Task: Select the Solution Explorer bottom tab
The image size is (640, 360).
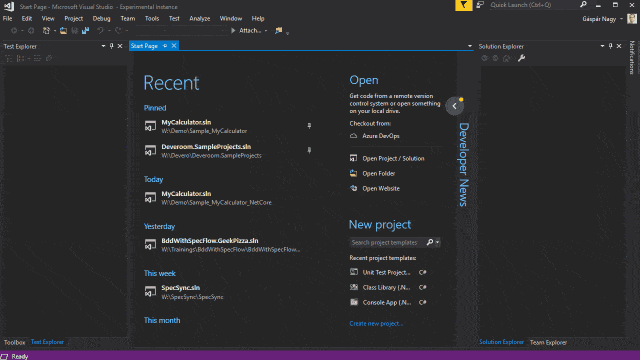Action: (x=501, y=342)
